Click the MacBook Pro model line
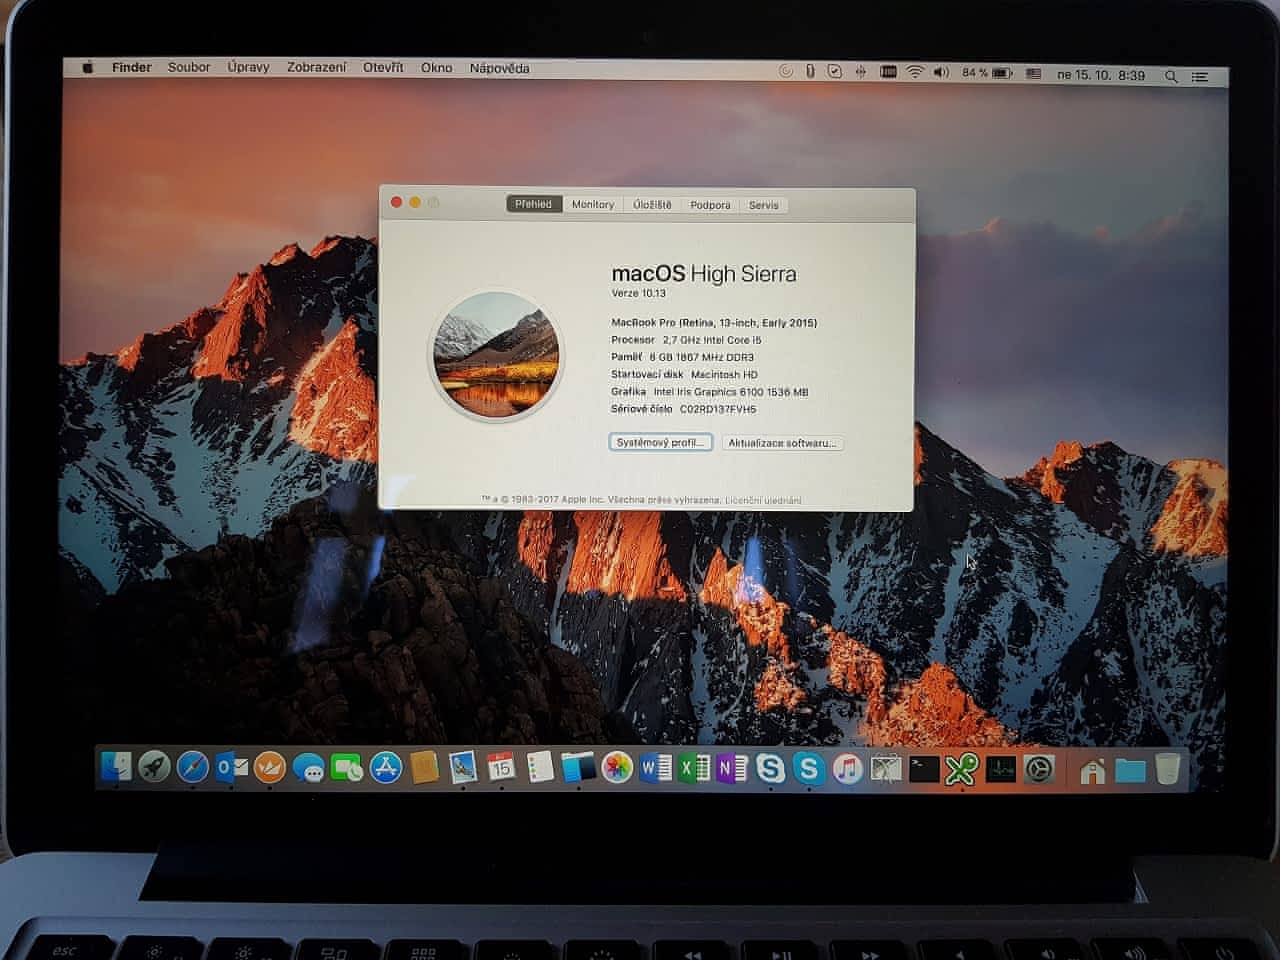1280x960 pixels. point(714,323)
